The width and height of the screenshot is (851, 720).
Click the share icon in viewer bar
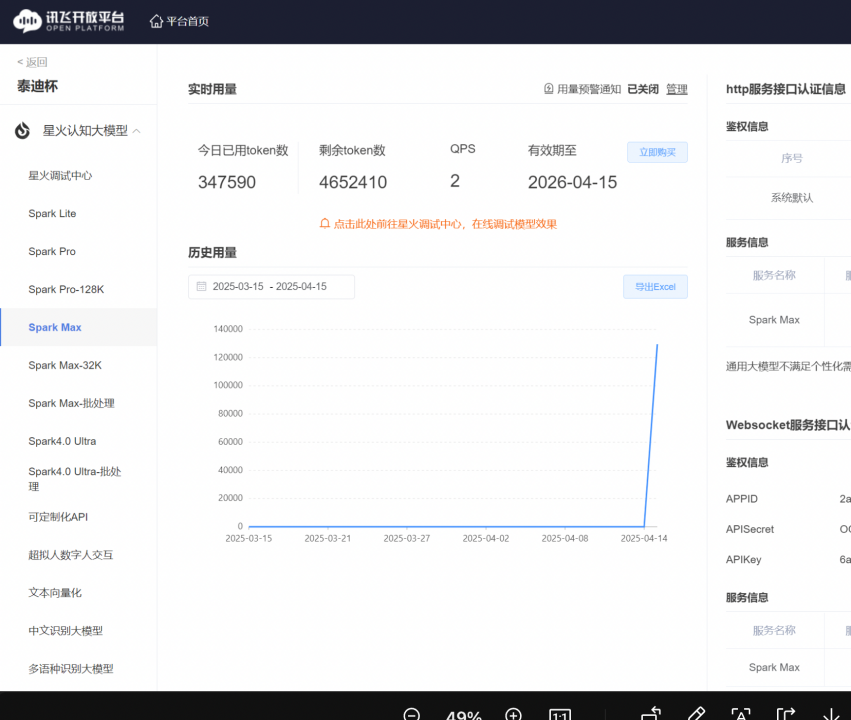[785, 715]
